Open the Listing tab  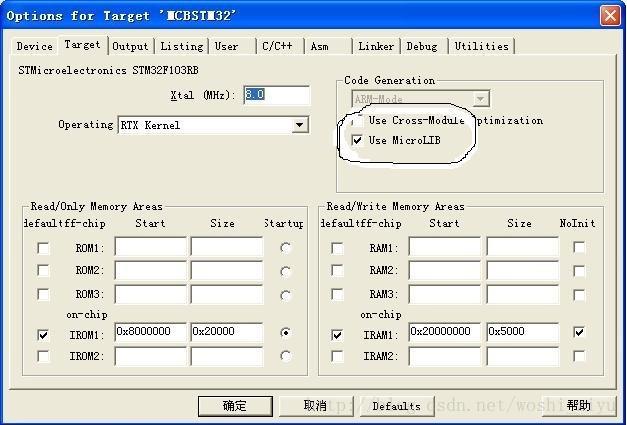tap(182, 46)
